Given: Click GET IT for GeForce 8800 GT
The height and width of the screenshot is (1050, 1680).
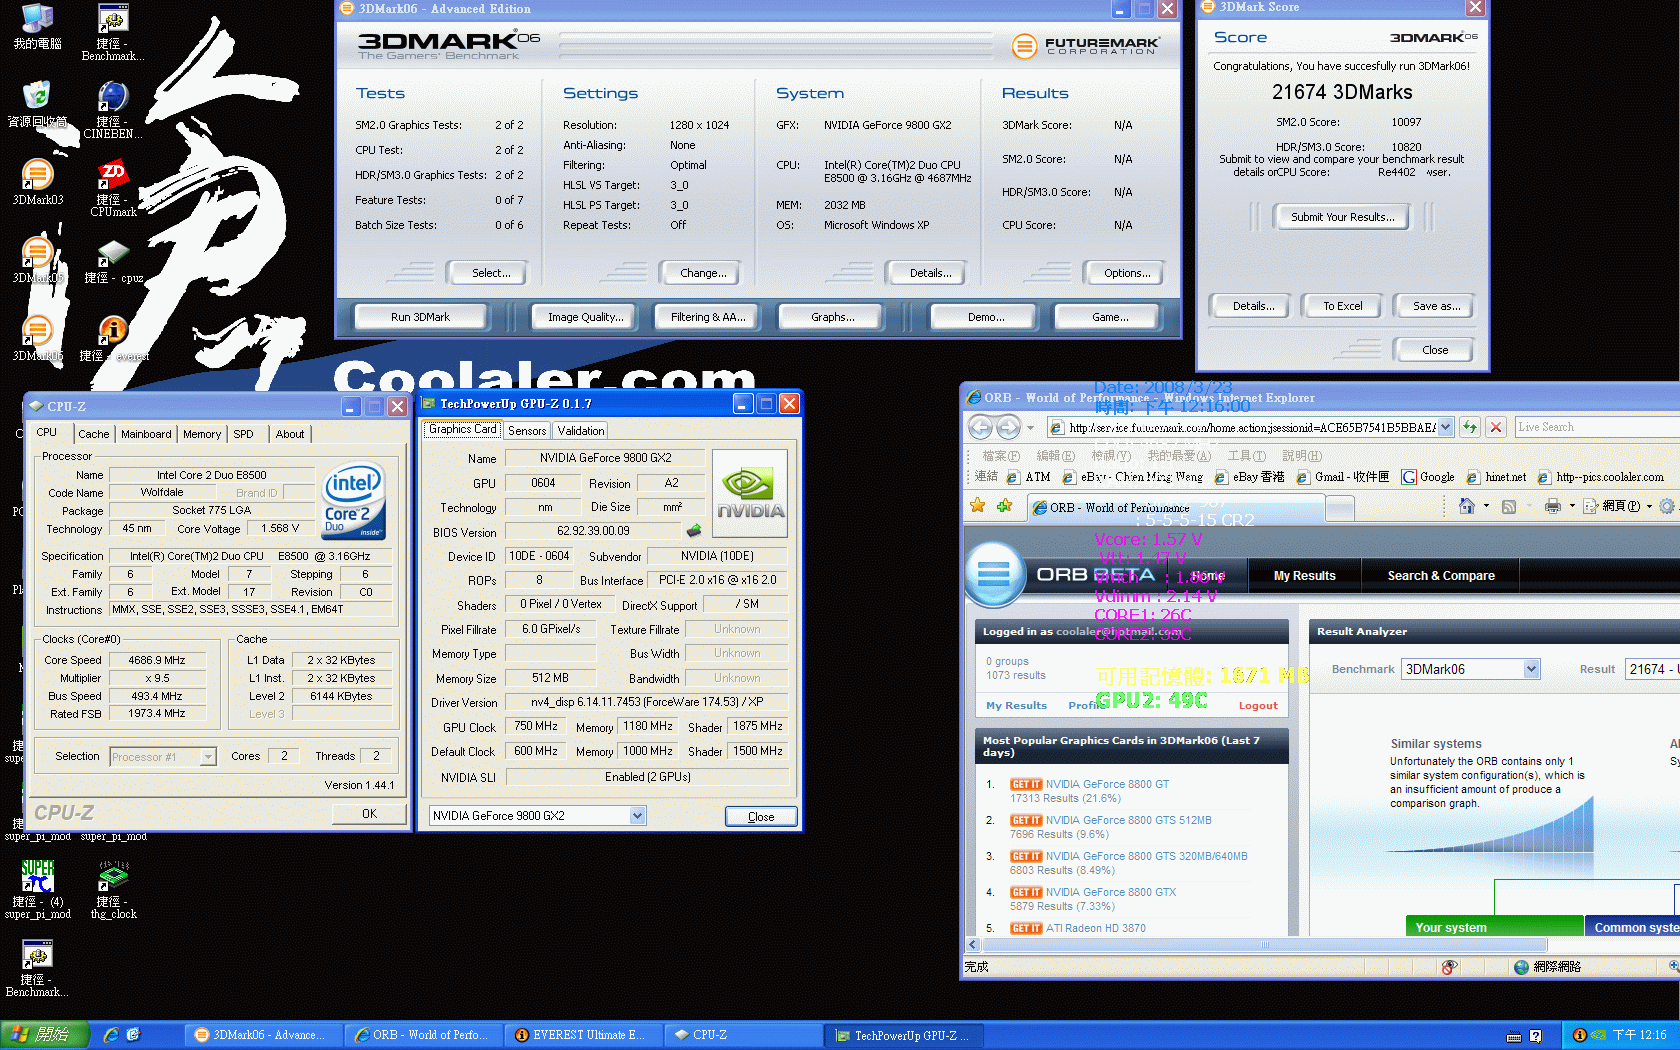Looking at the screenshot, I should point(1026,785).
